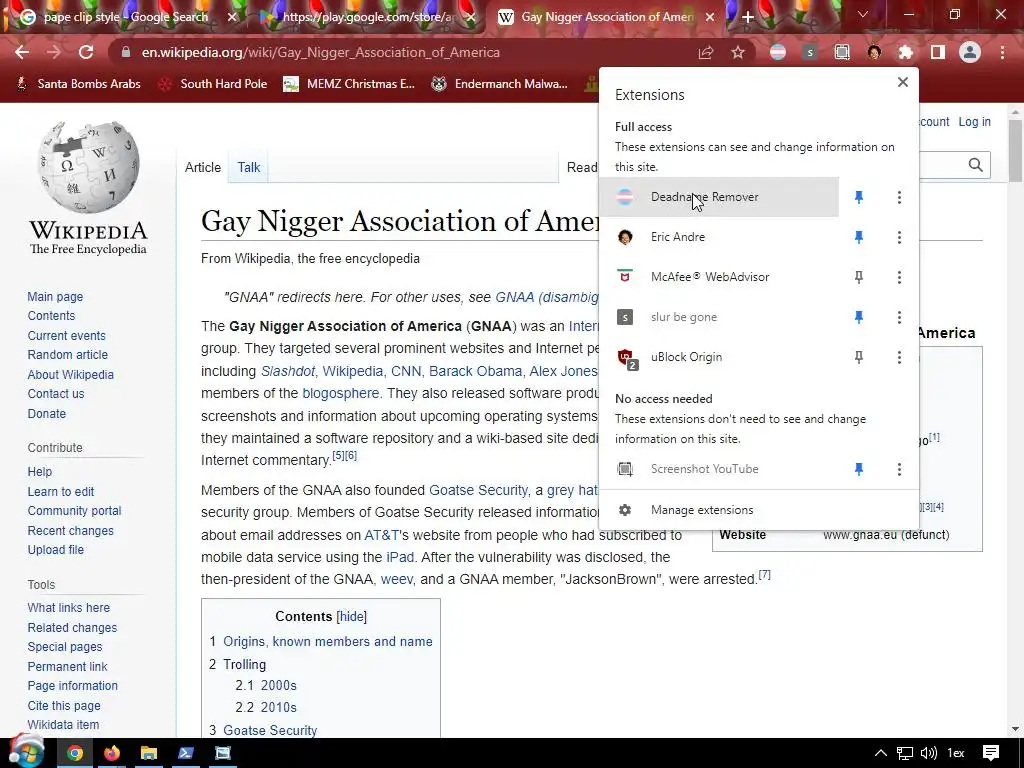
Task: Click the Wikipedia globe logo
Action: coord(88,166)
